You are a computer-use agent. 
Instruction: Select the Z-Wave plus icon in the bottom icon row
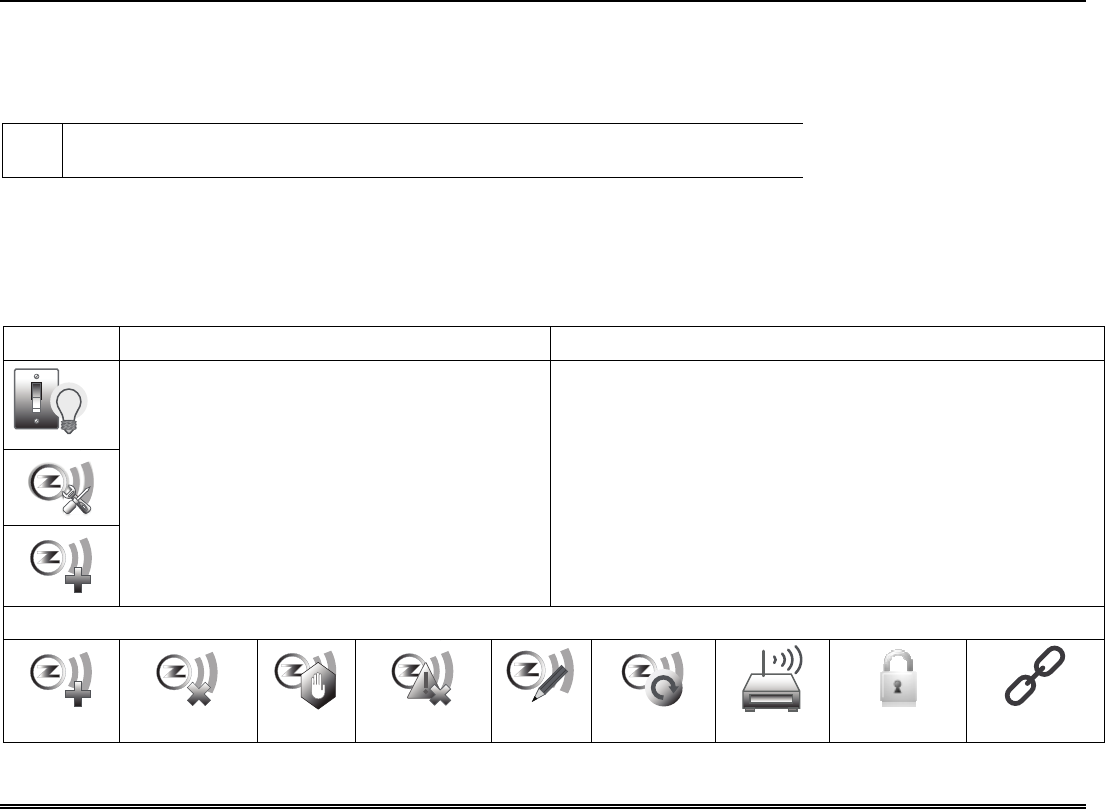61,679
